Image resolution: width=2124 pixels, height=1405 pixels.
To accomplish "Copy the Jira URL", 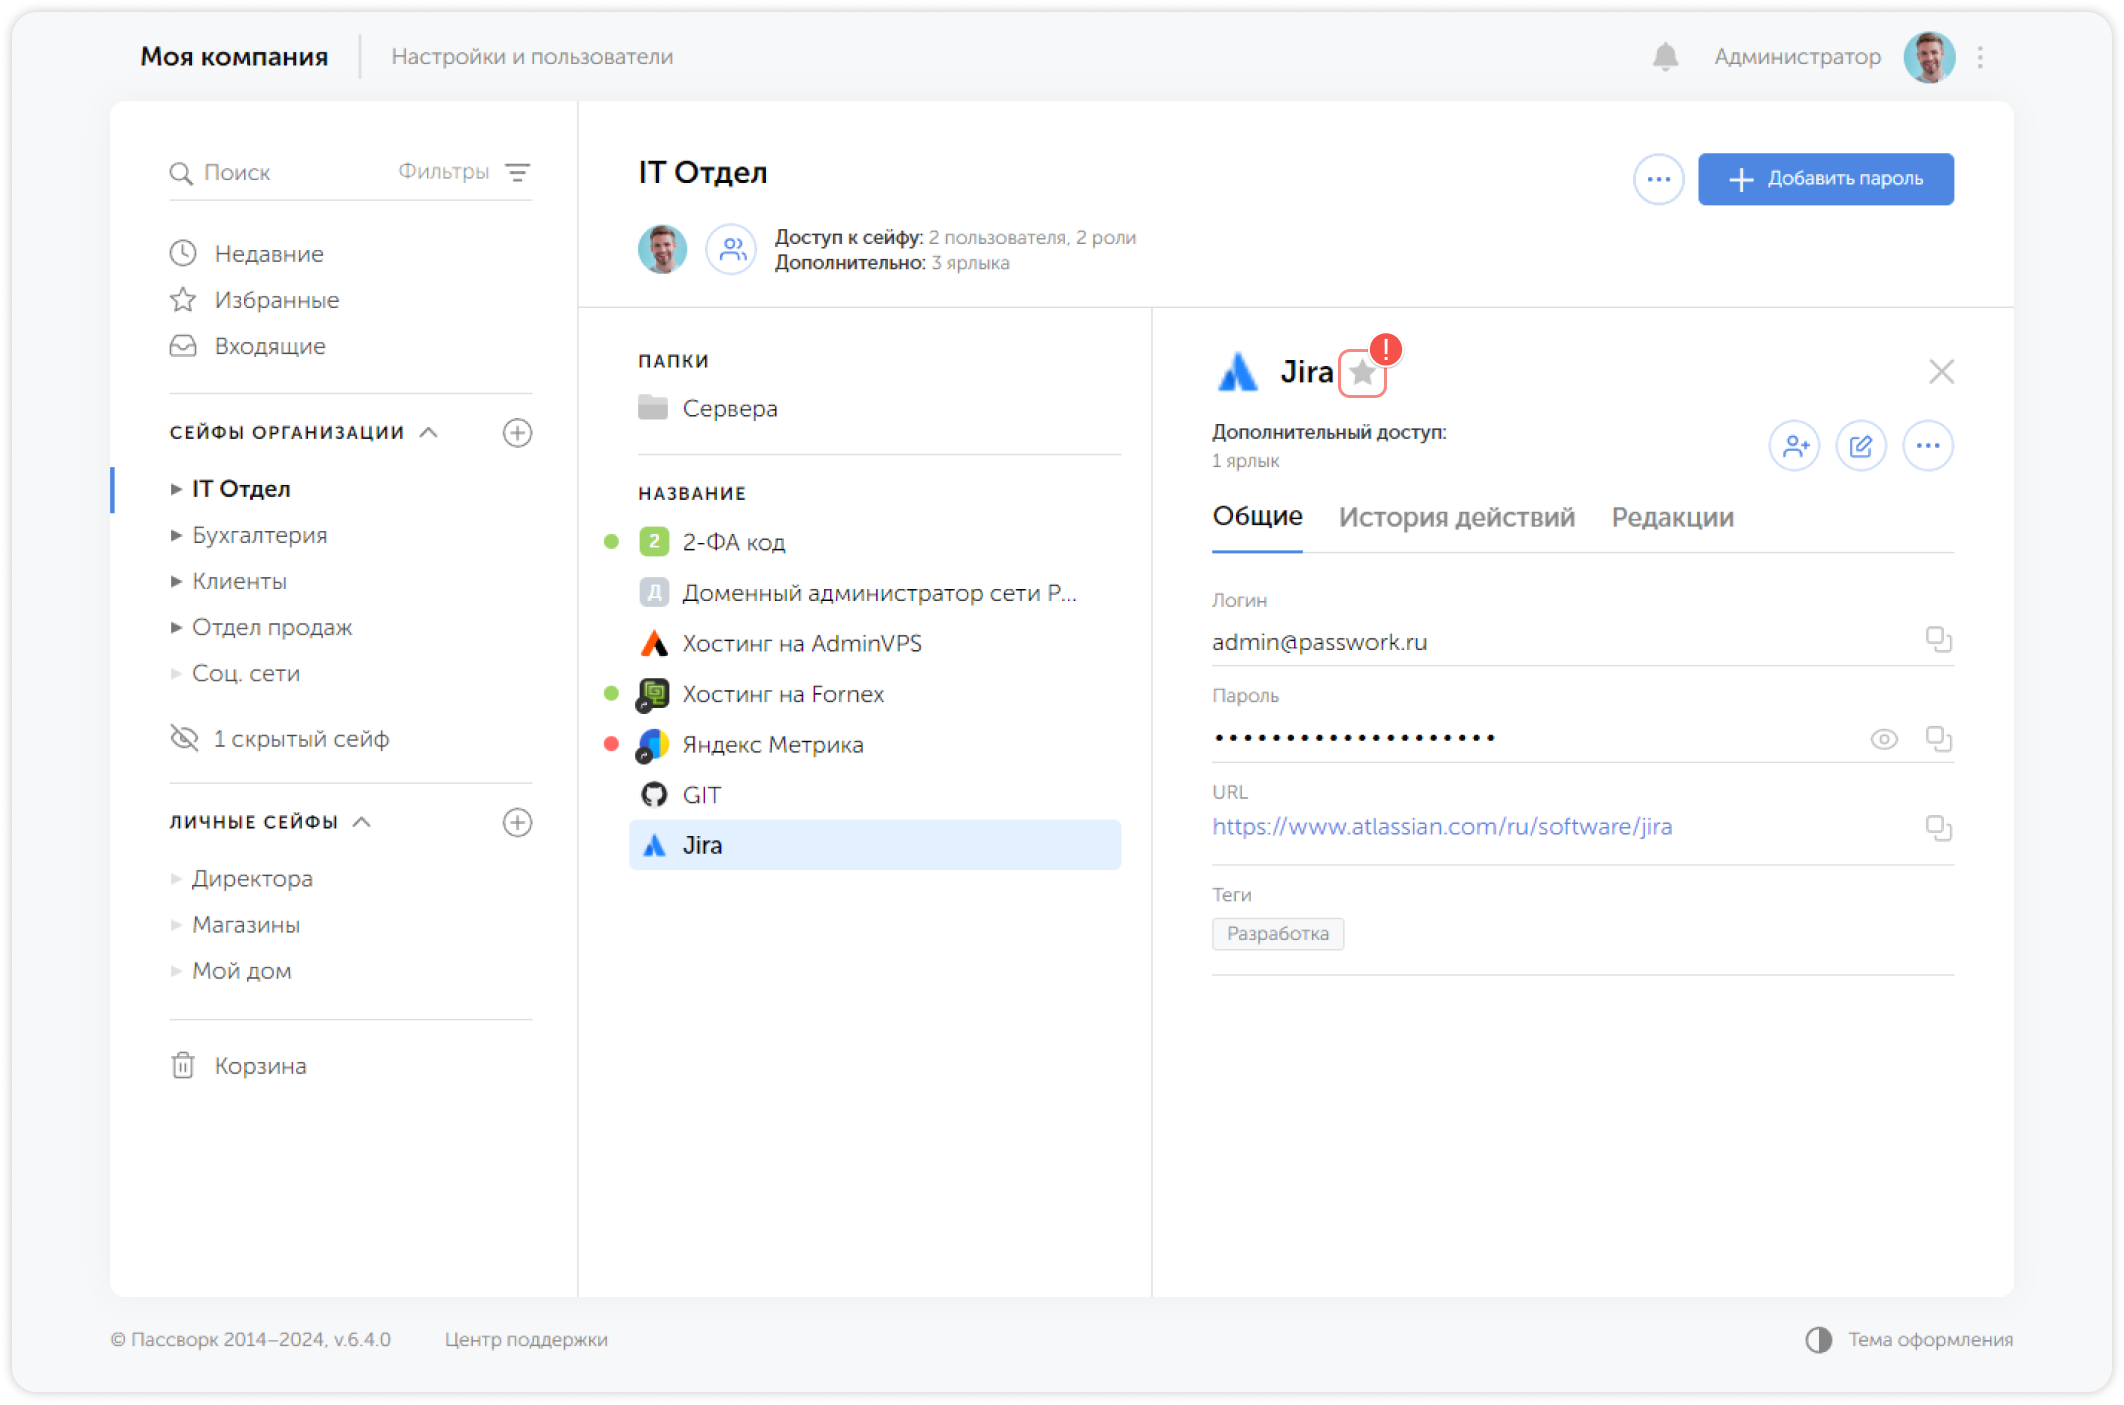I will pyautogui.click(x=1938, y=828).
